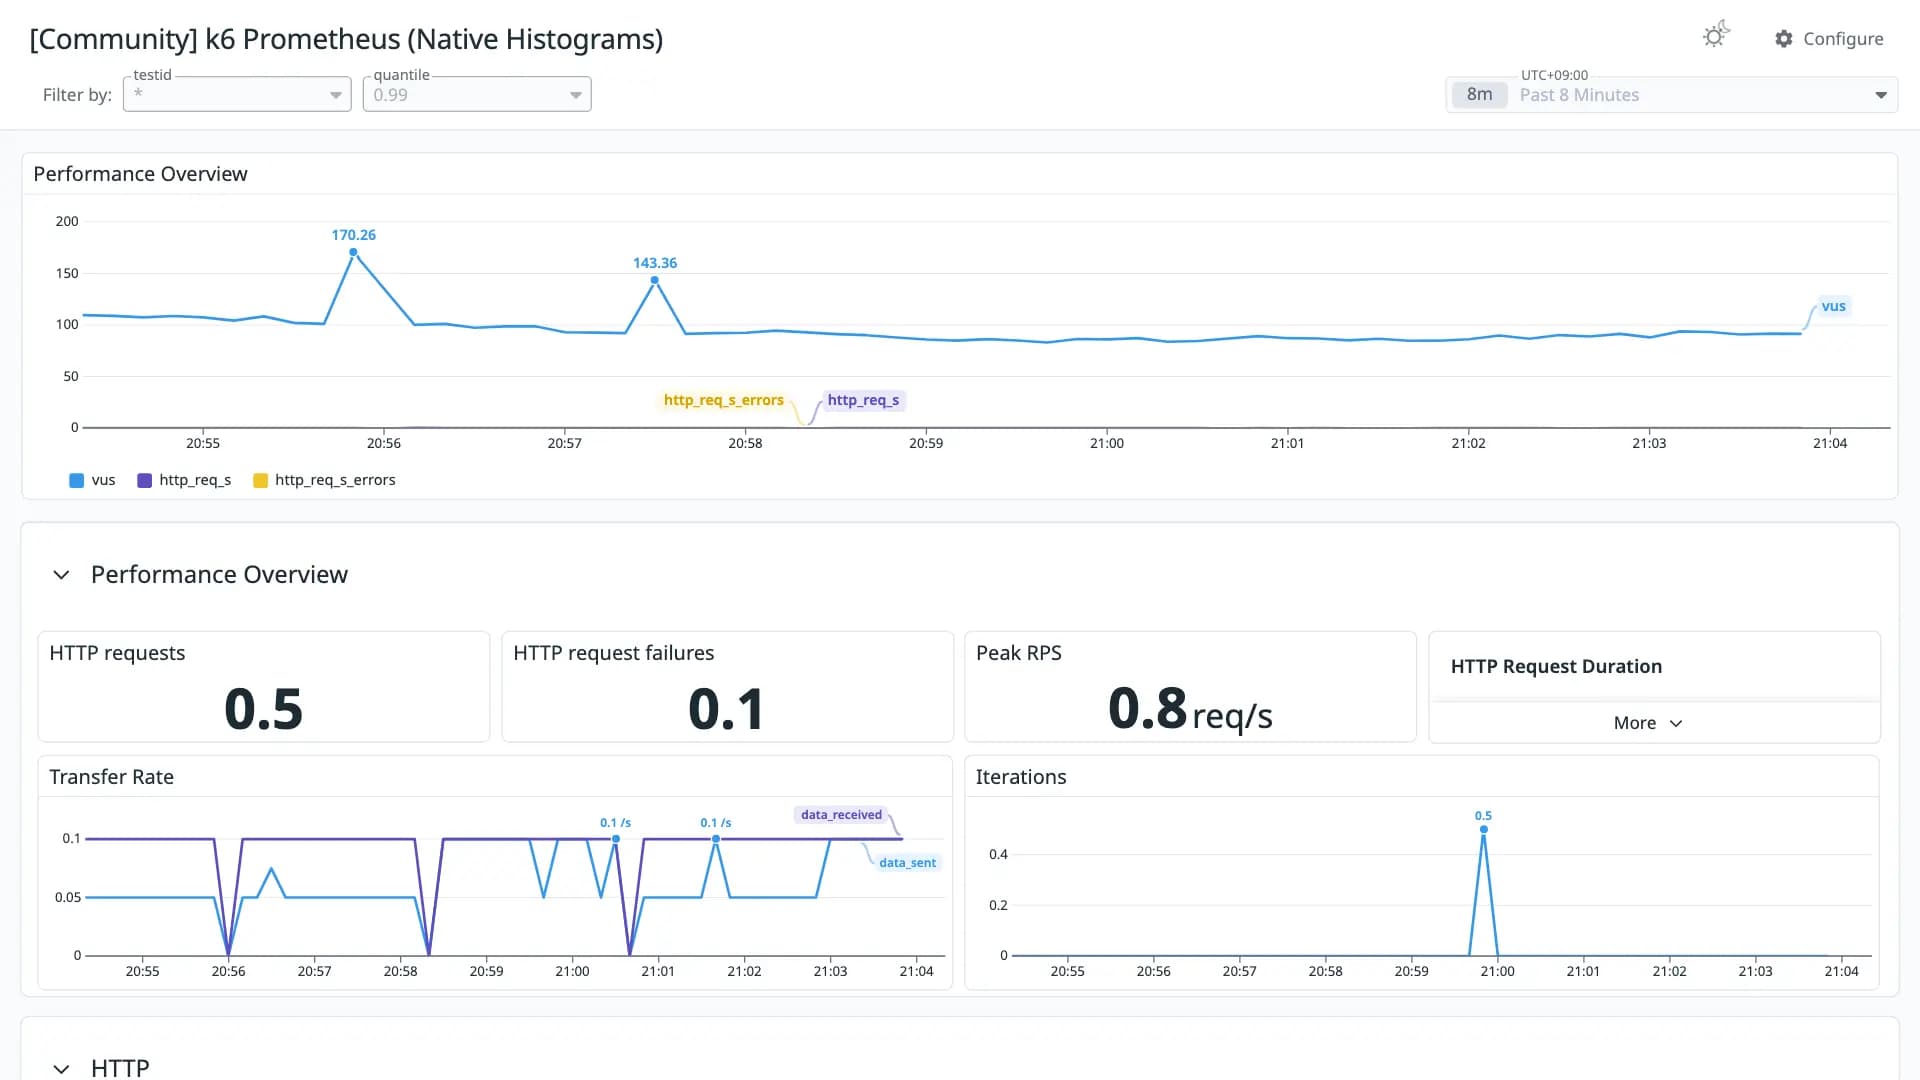Toggle the light/dark theme icon

1716,36
